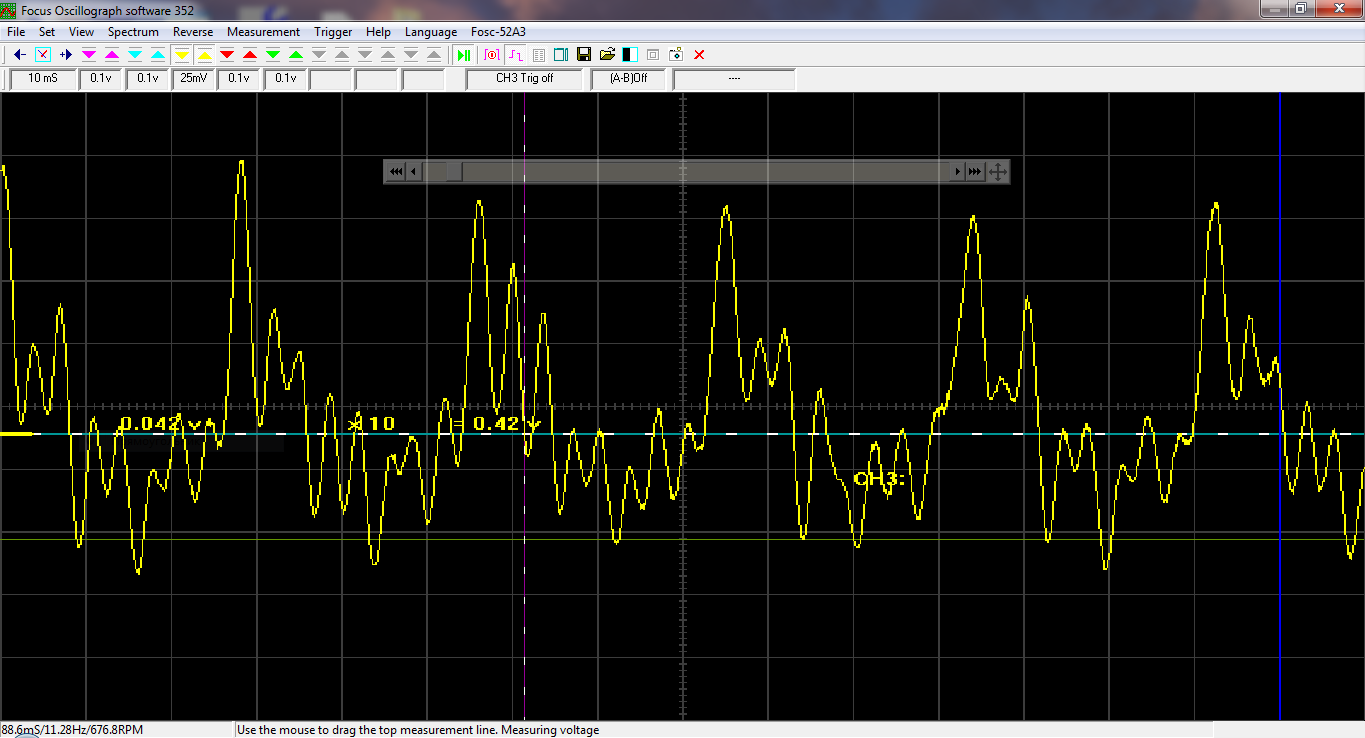The height and width of the screenshot is (738, 1365).
Task: Click the blue vertical cursor line
Action: pyautogui.click(x=1281, y=405)
